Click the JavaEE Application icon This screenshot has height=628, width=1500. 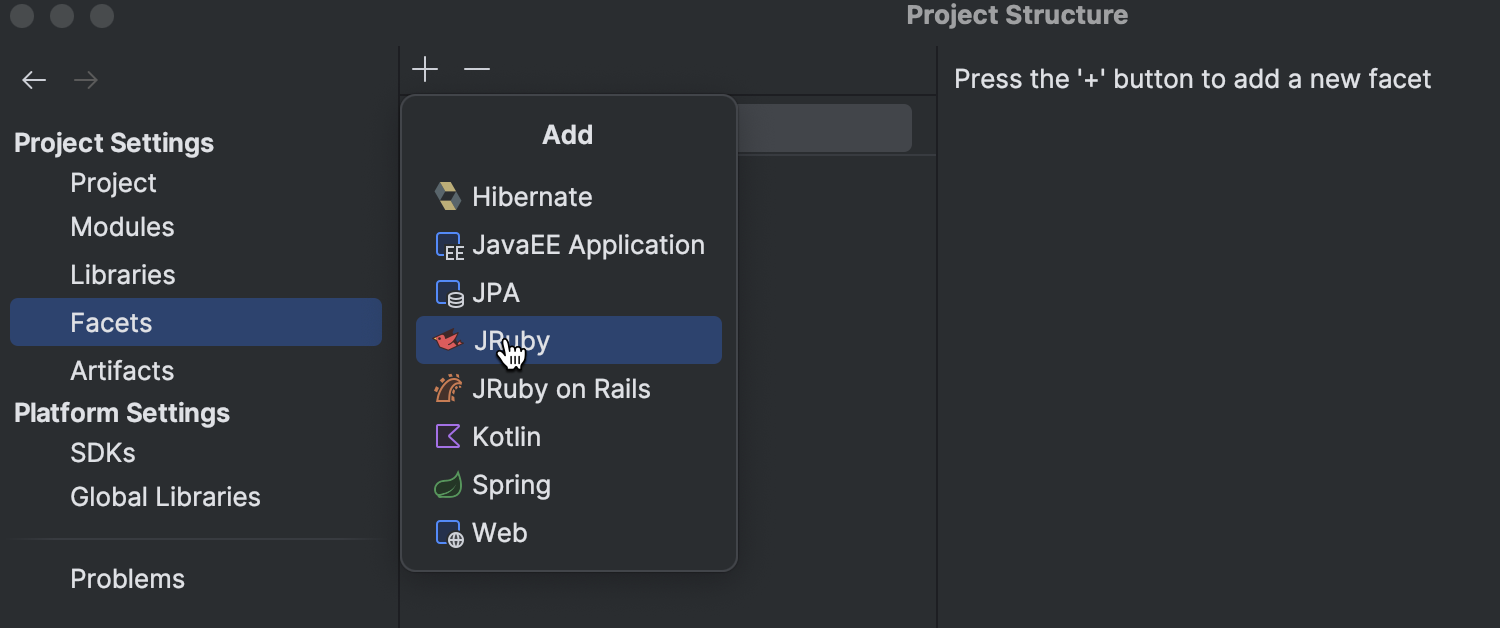click(x=449, y=244)
